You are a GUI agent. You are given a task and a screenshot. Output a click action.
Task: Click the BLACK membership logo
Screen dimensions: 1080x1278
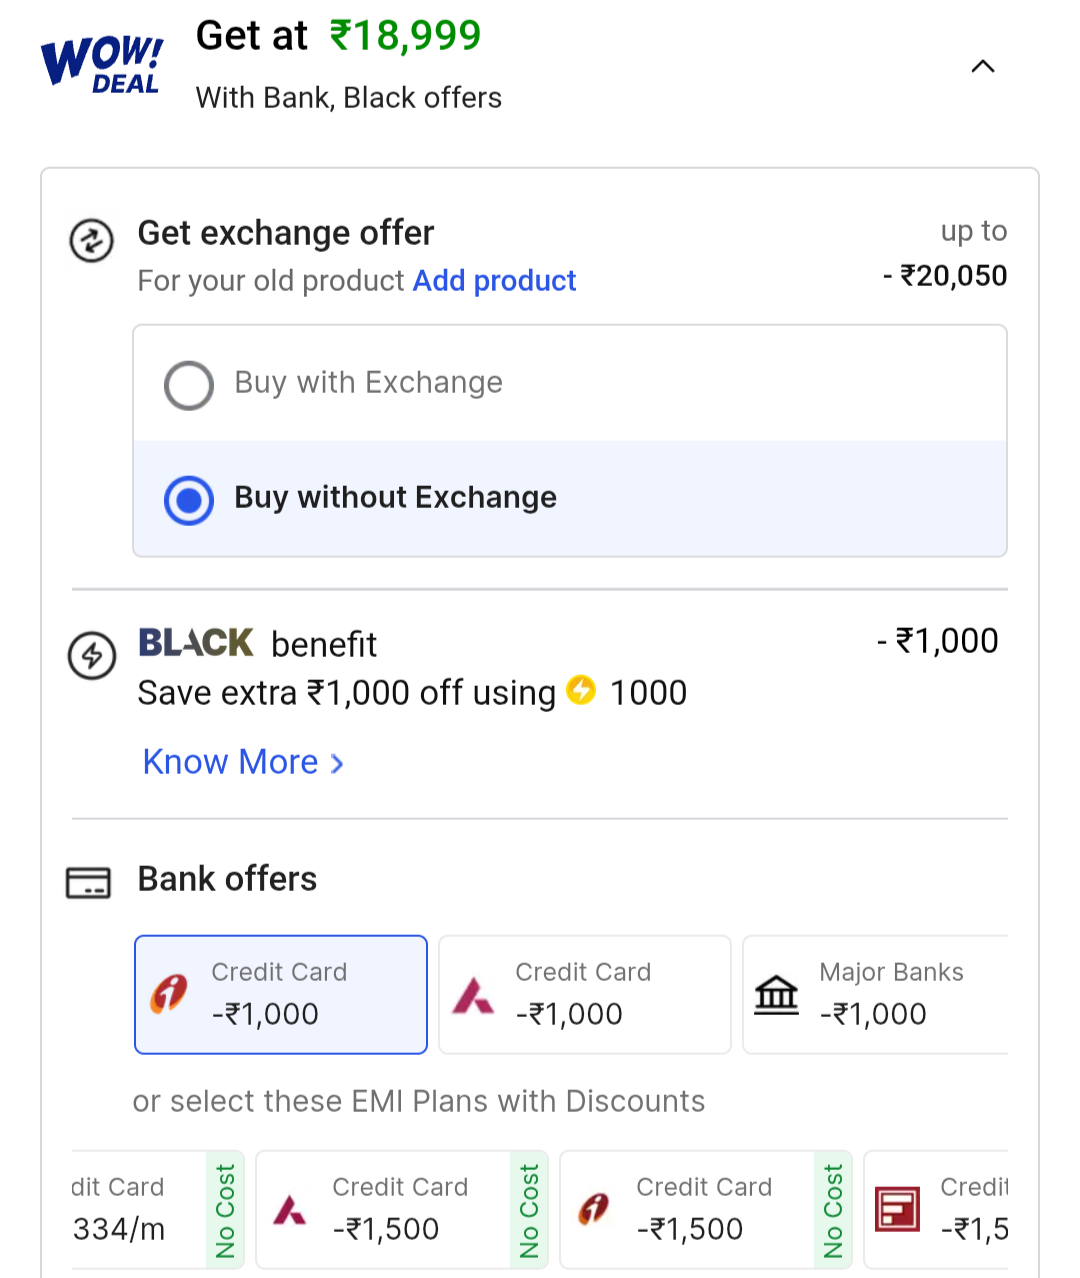[196, 642]
